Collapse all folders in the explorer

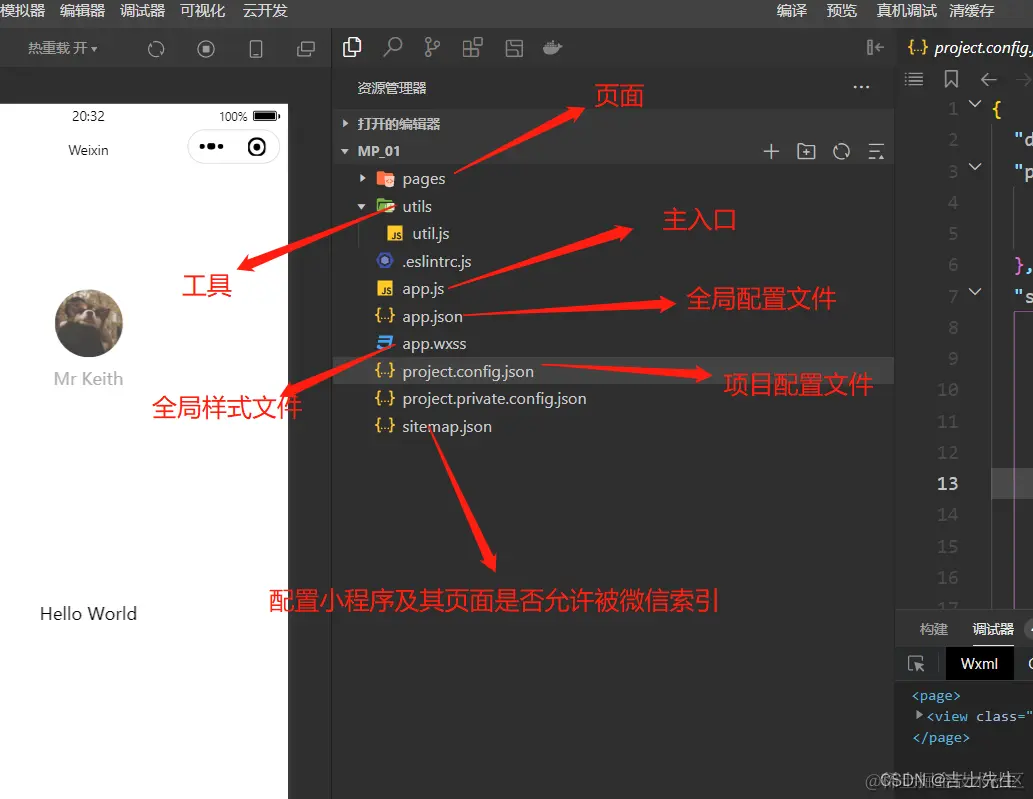876,150
